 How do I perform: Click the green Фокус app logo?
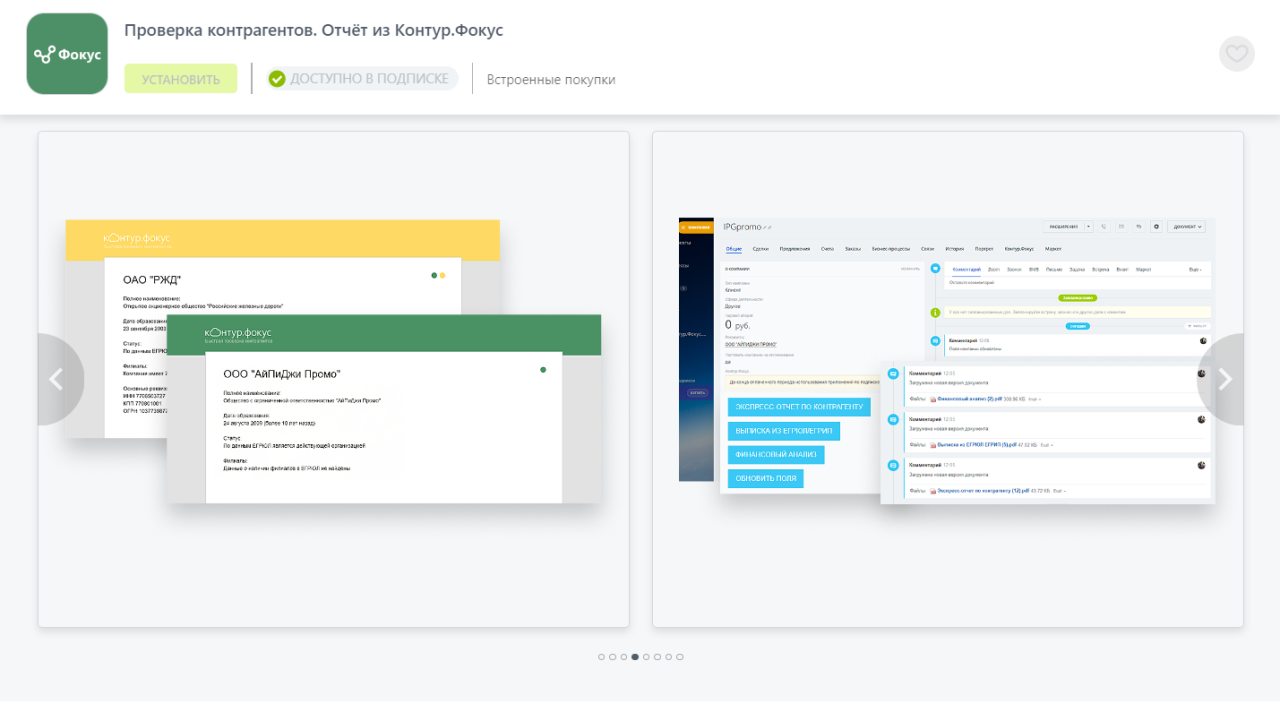(67, 54)
